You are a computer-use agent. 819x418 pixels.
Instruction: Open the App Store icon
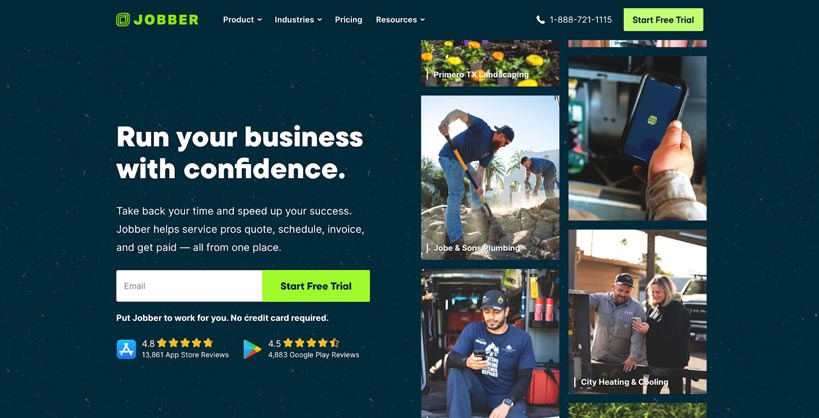pyautogui.click(x=126, y=349)
